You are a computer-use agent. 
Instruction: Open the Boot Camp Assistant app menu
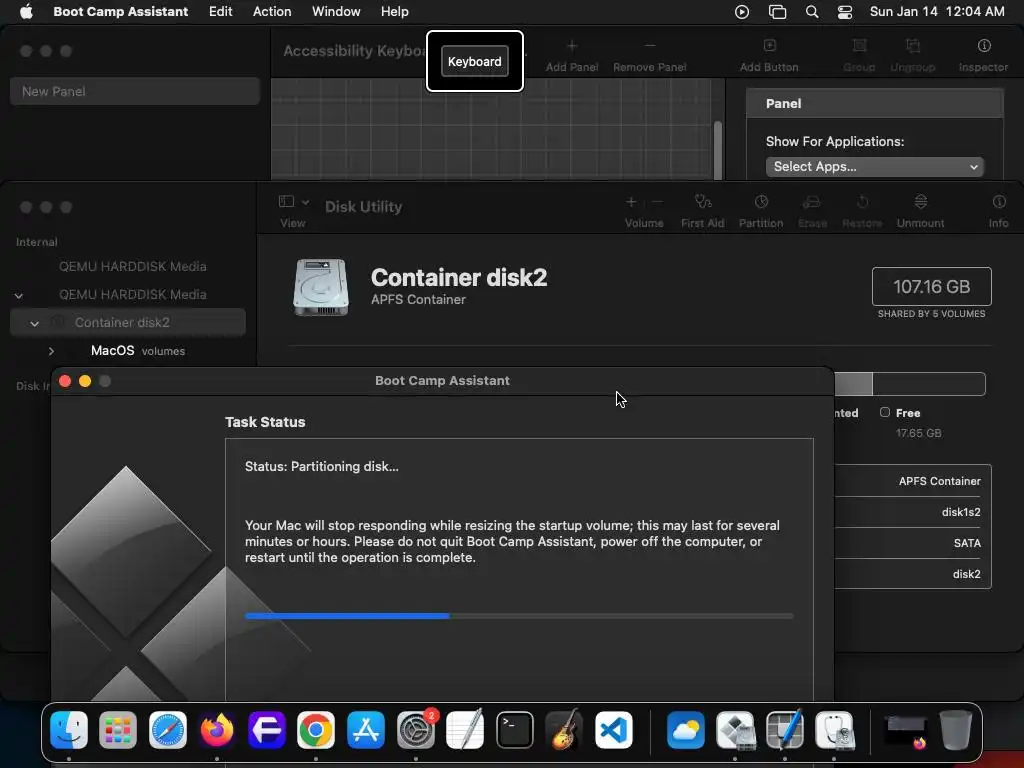click(x=120, y=11)
